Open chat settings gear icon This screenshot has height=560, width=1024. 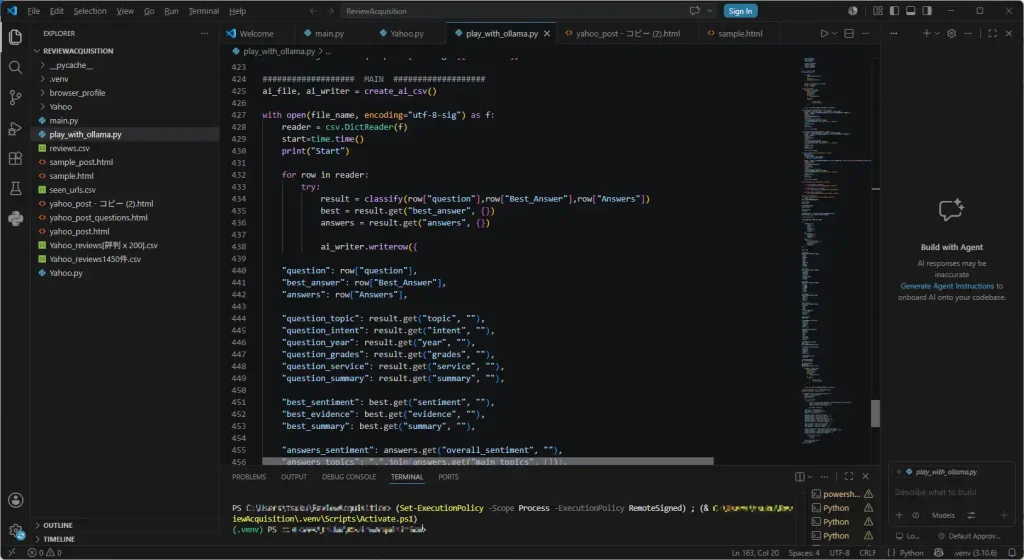952,33
